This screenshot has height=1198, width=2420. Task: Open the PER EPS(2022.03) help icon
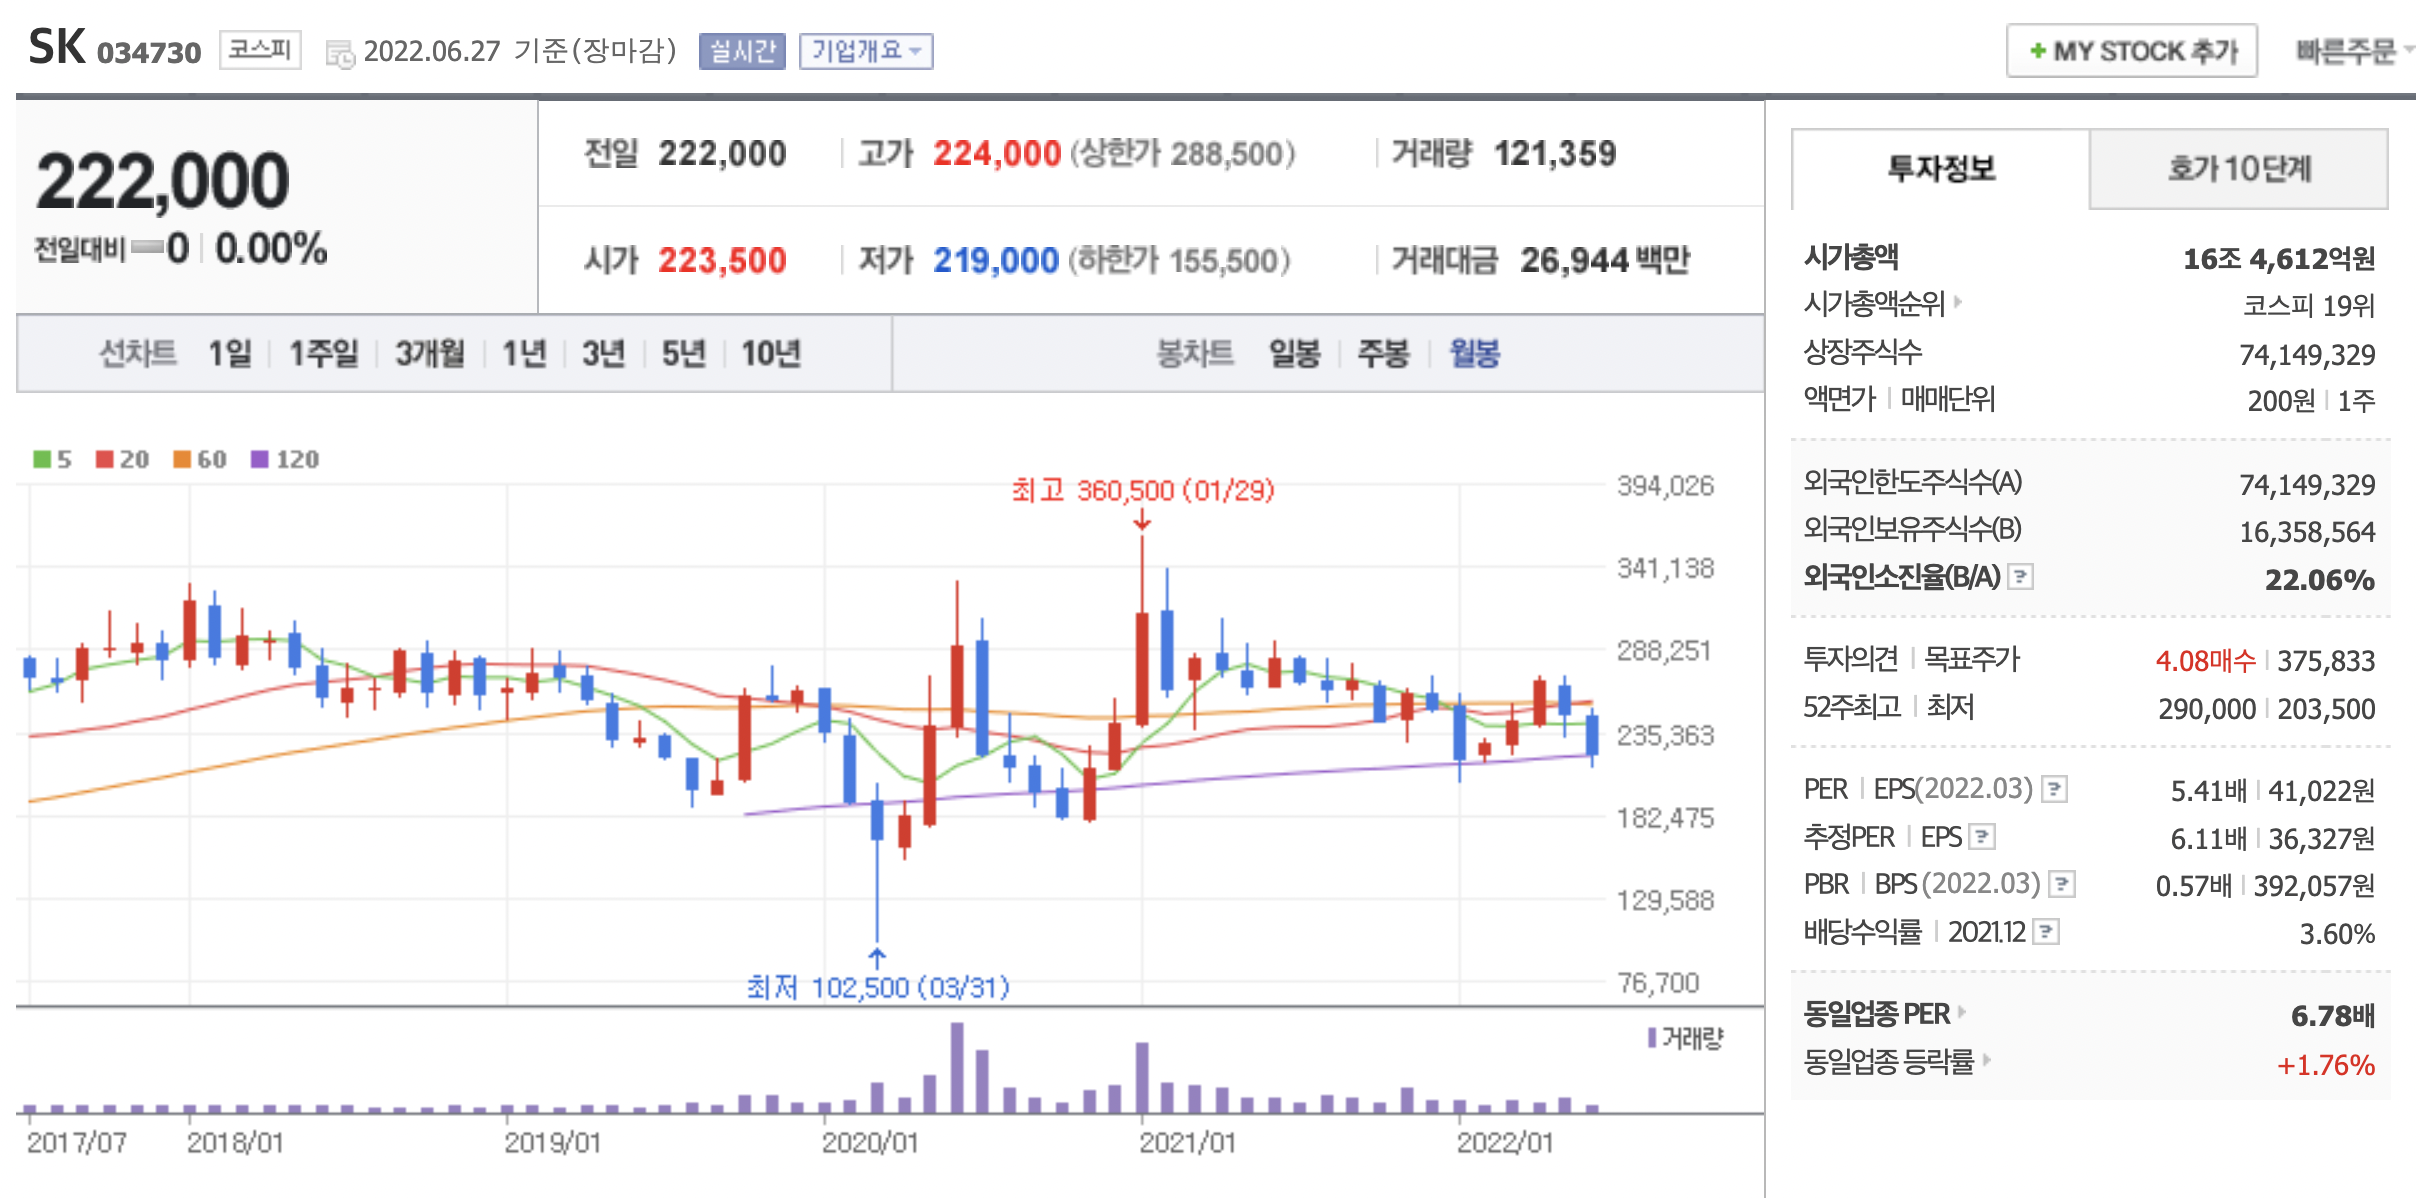tap(2055, 789)
